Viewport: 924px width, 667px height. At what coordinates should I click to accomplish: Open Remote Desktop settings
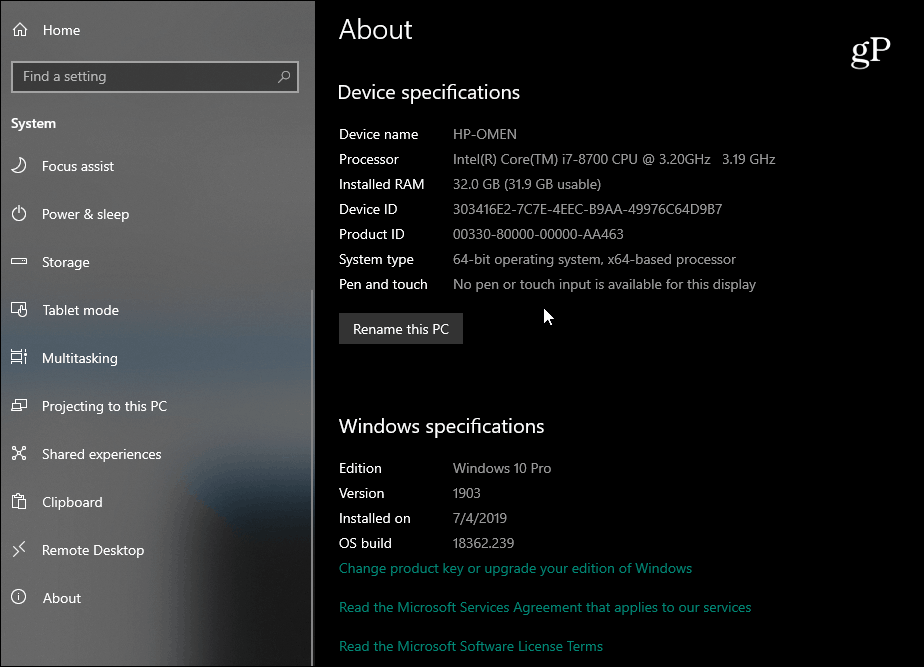93,550
